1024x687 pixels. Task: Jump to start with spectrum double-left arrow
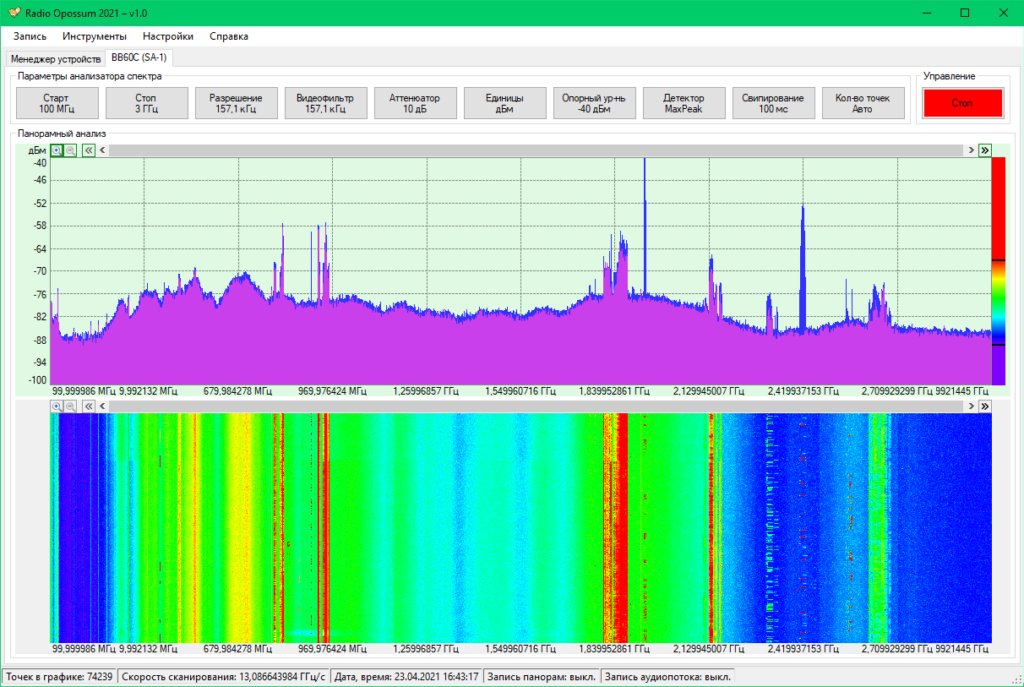pos(88,150)
